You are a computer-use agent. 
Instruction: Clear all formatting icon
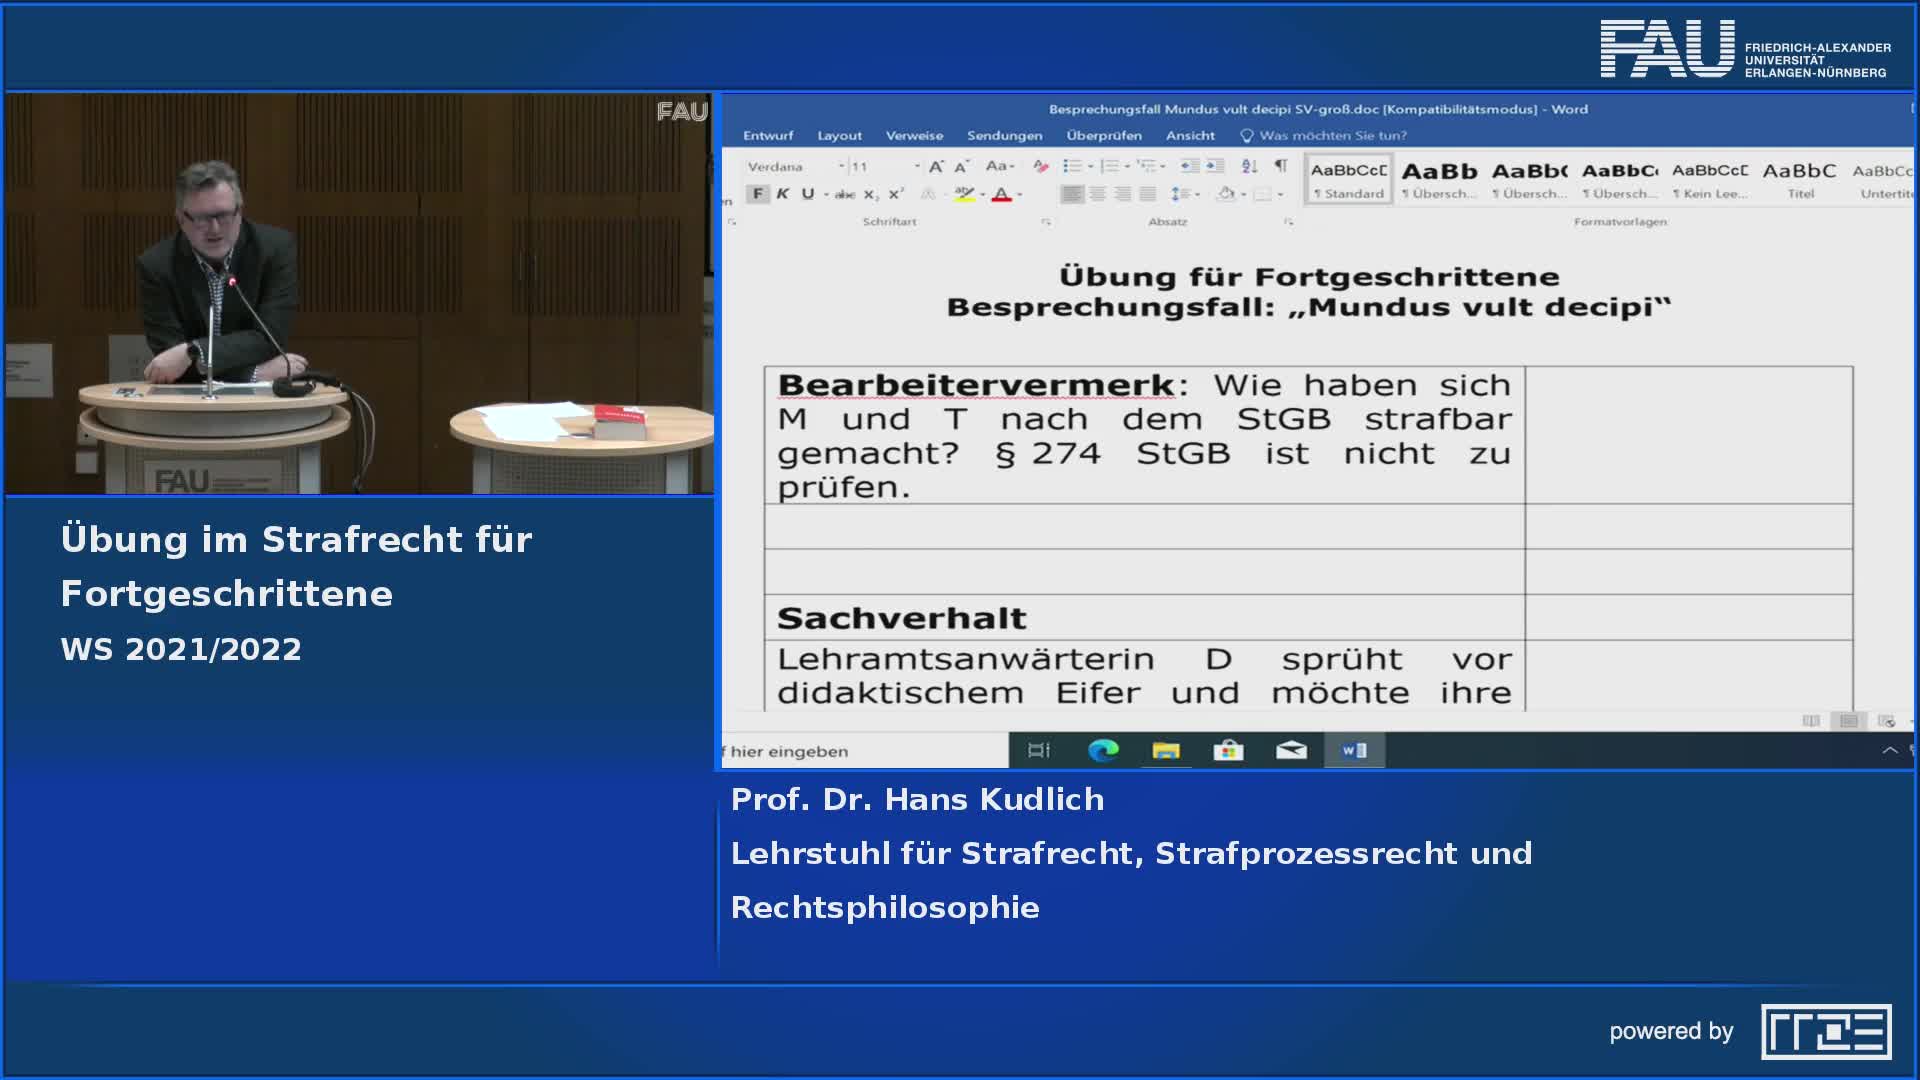tap(1041, 166)
